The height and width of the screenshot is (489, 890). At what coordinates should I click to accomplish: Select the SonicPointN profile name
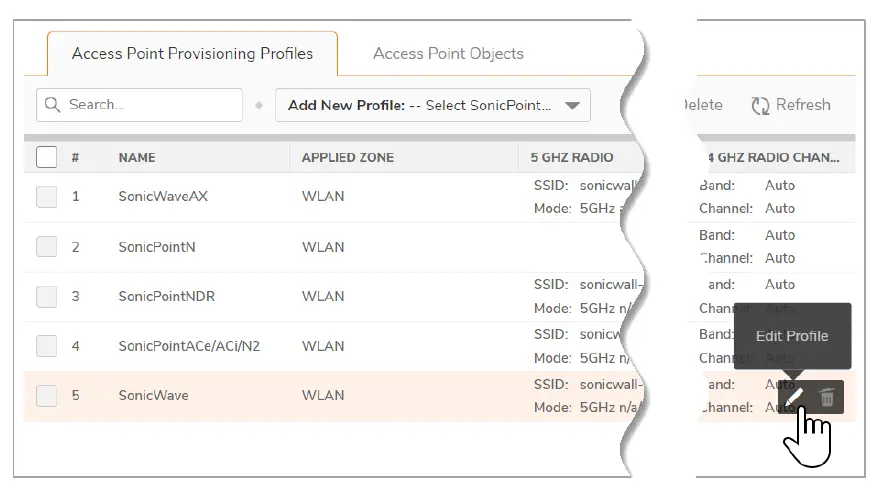157,247
